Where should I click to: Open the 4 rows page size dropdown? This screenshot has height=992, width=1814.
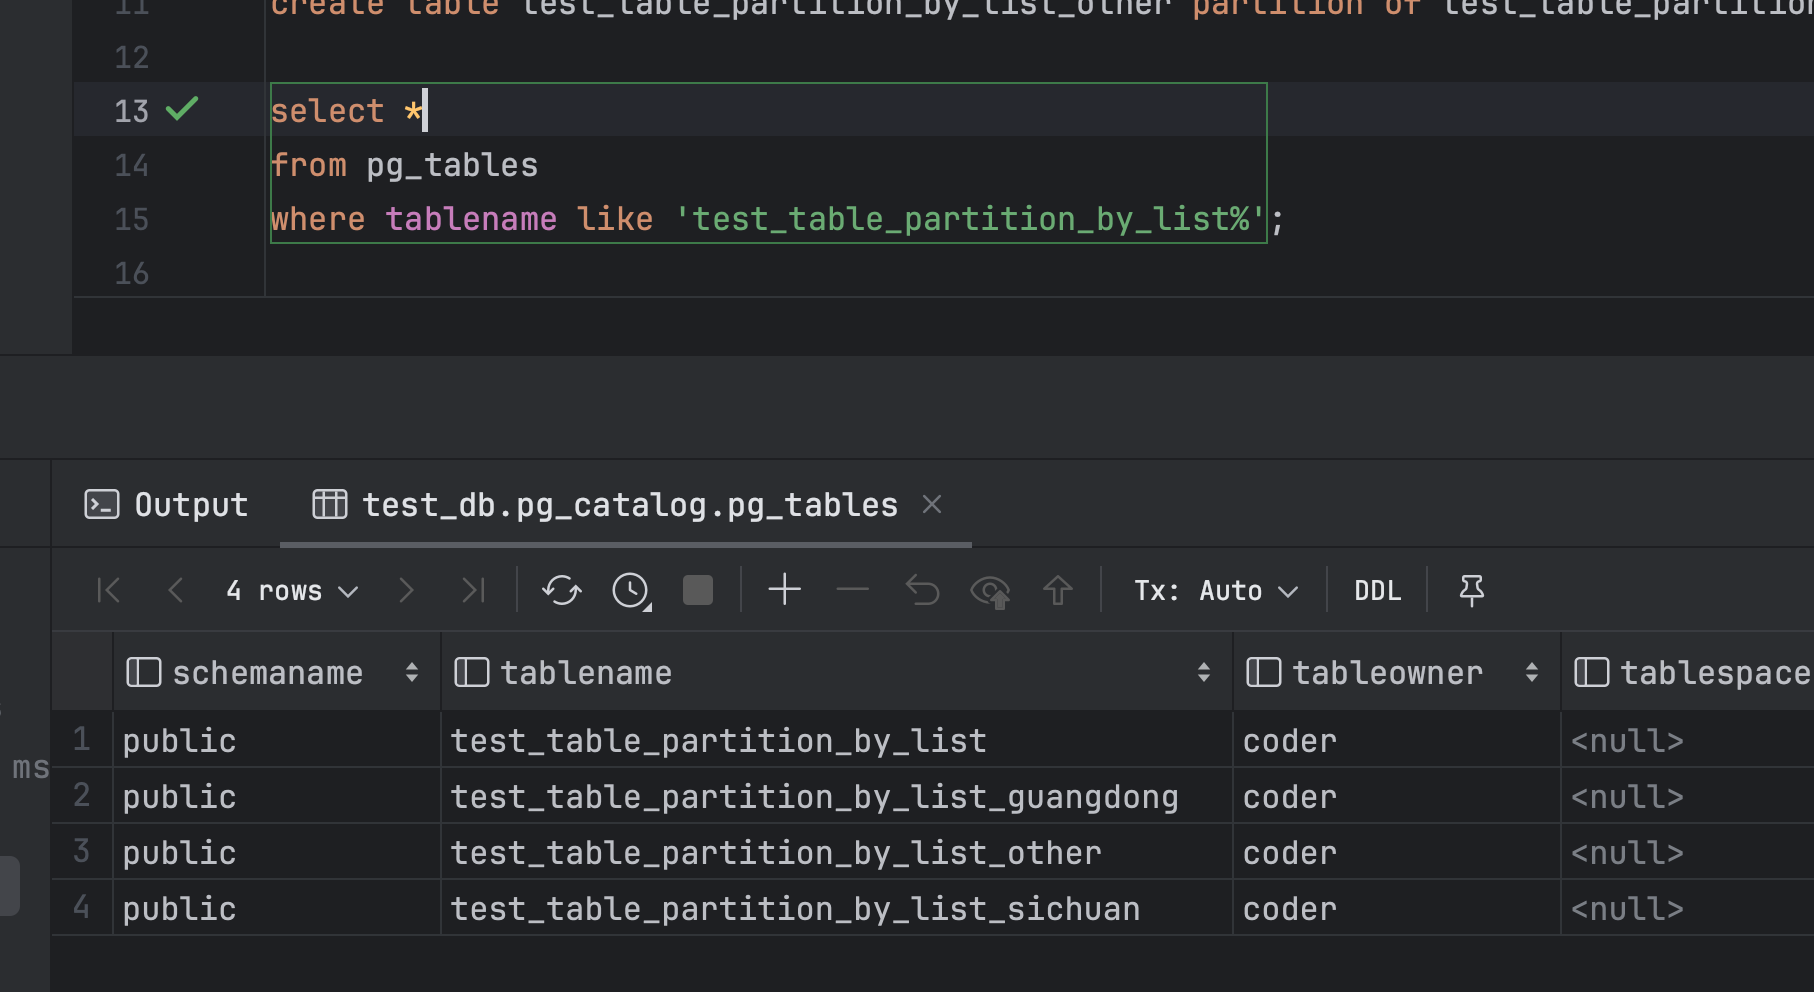click(x=292, y=591)
